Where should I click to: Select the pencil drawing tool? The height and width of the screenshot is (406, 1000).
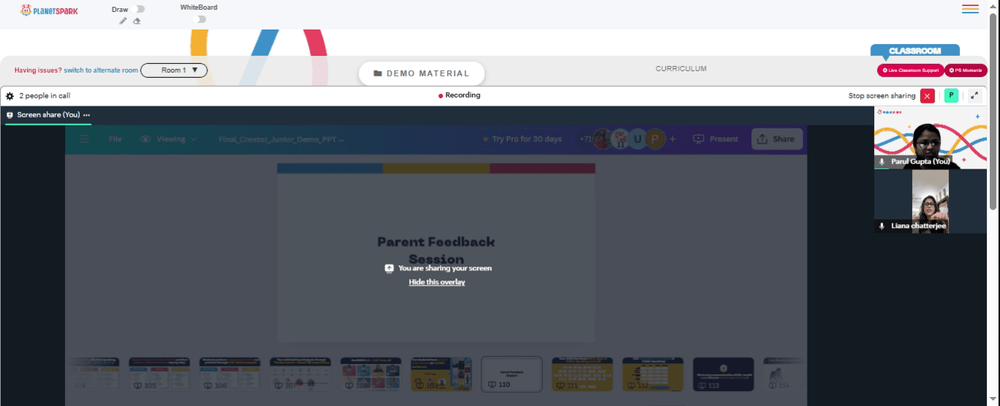[123, 21]
